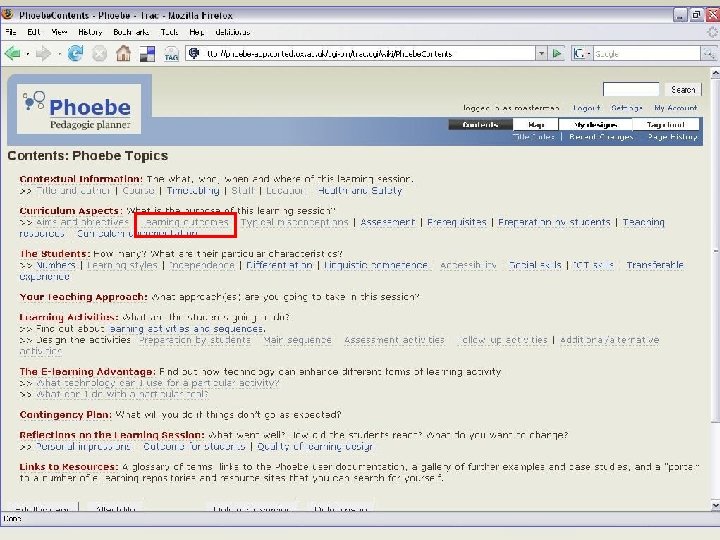Viewport: 720px width, 540px height.
Task: Open the Differentiation link
Action: point(279,265)
